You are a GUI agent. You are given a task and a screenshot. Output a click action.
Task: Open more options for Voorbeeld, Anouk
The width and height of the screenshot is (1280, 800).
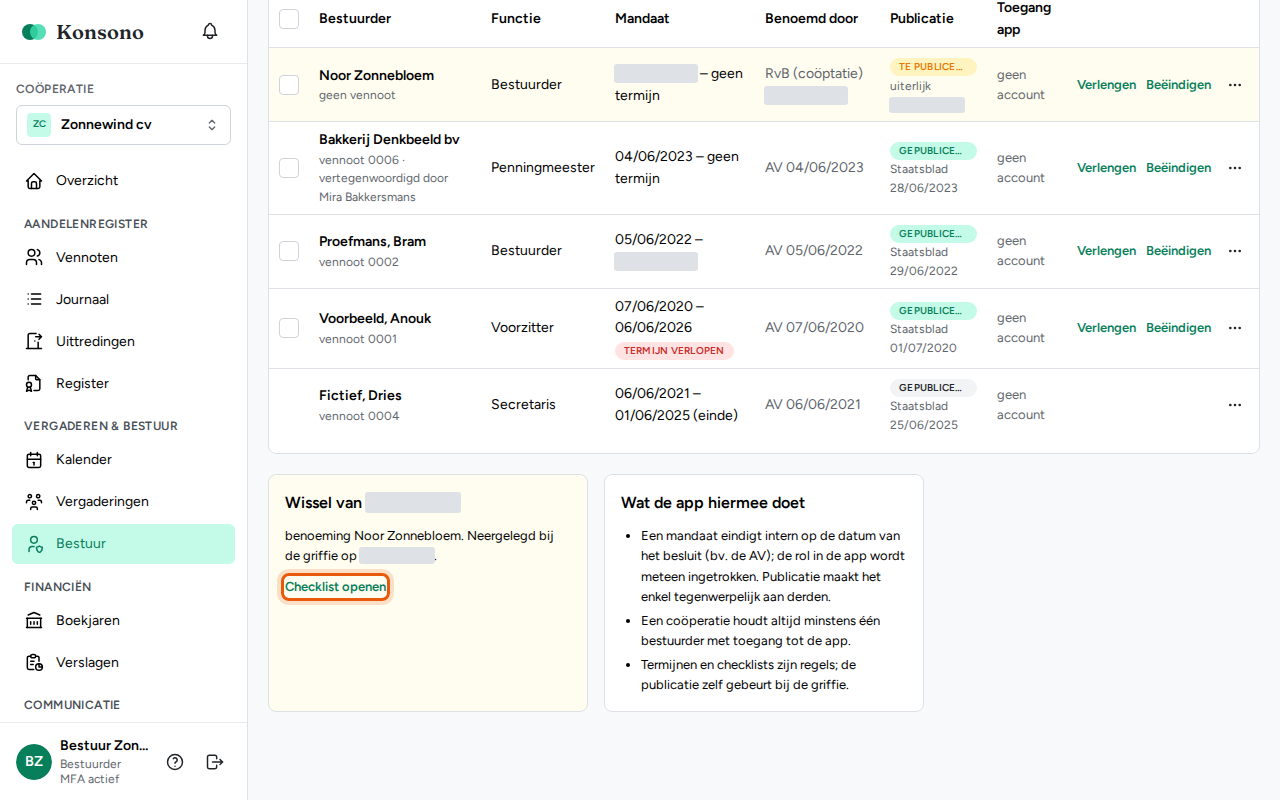click(1235, 328)
